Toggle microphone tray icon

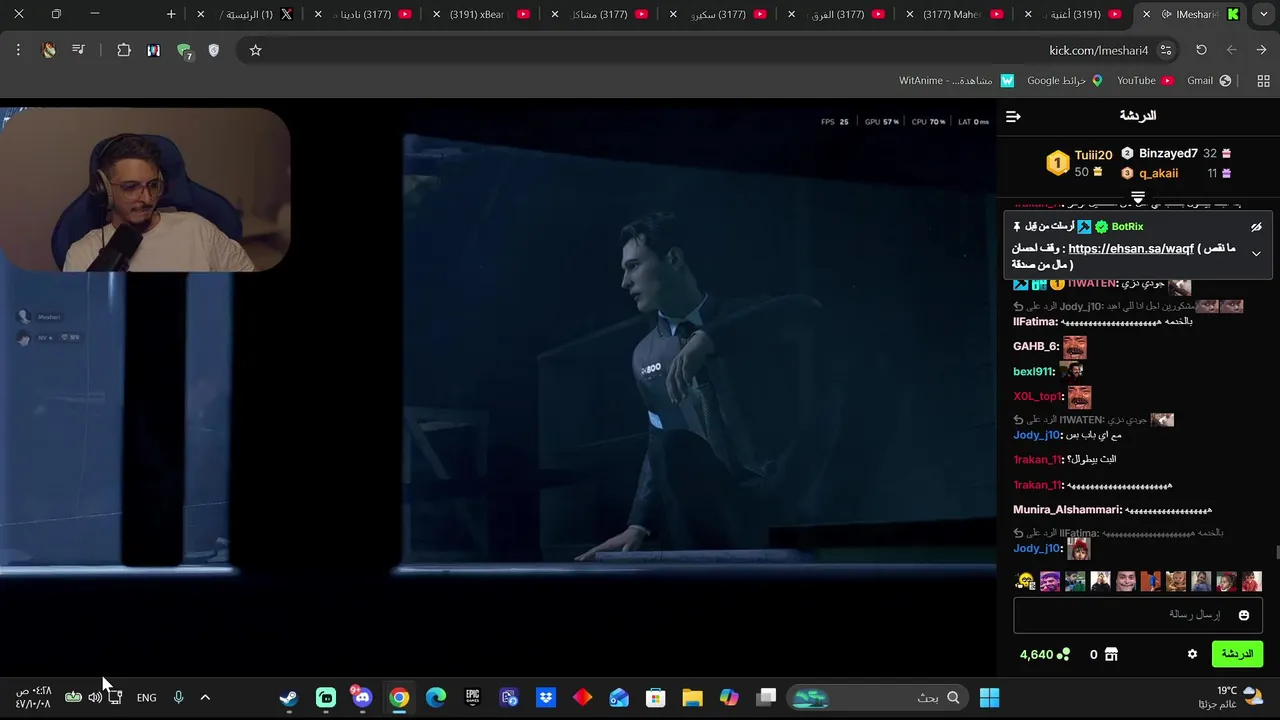tap(178, 697)
